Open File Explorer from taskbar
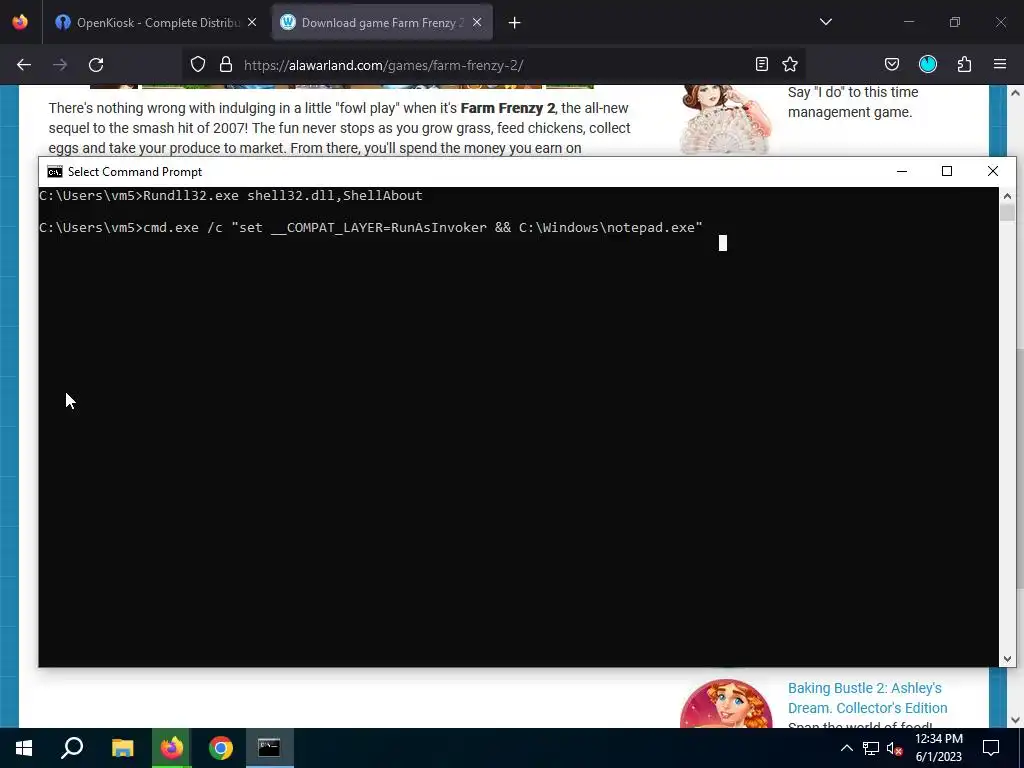 [x=122, y=748]
